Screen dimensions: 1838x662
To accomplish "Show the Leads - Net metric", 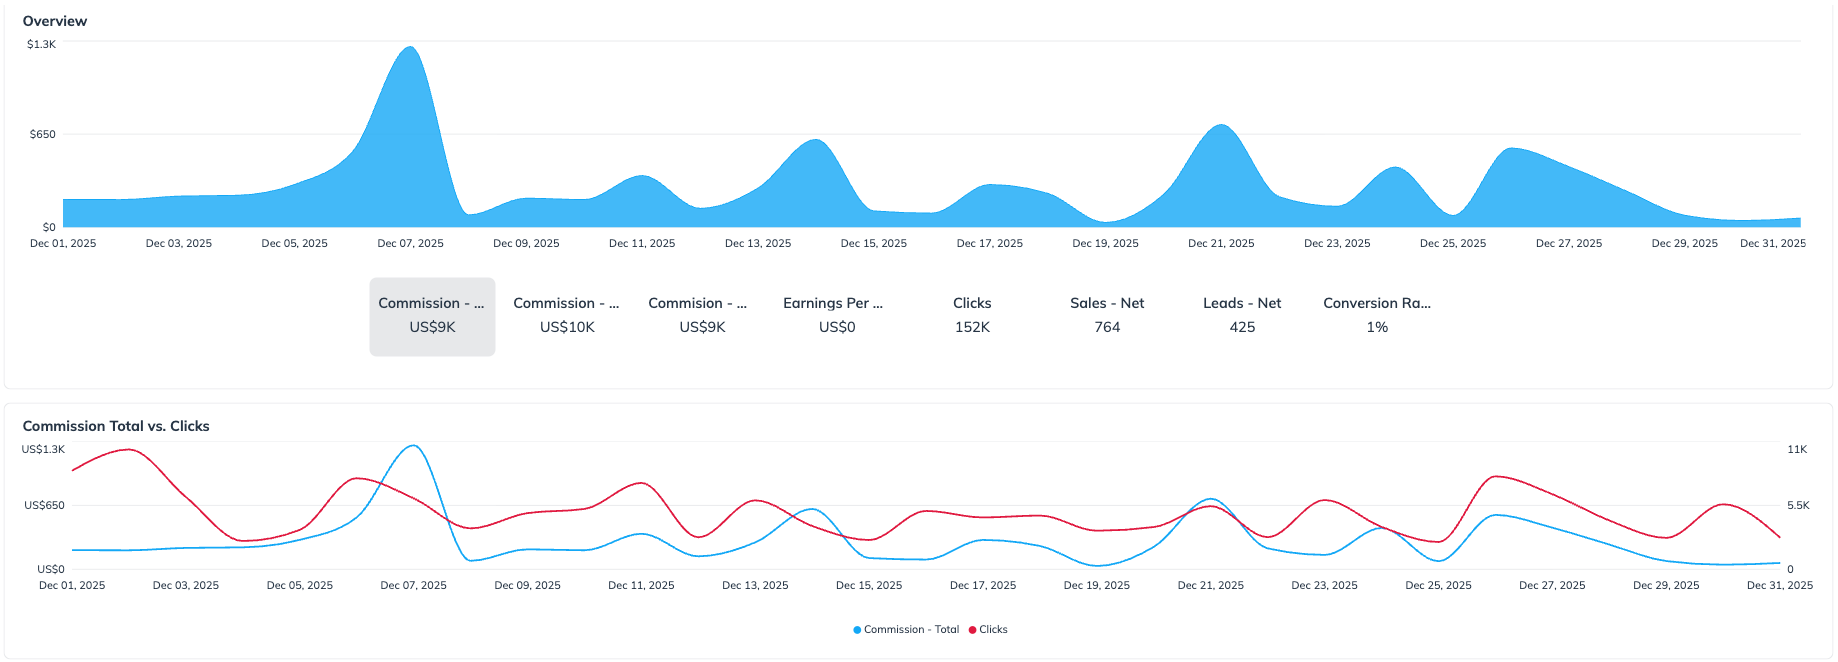I will coord(1242,316).
